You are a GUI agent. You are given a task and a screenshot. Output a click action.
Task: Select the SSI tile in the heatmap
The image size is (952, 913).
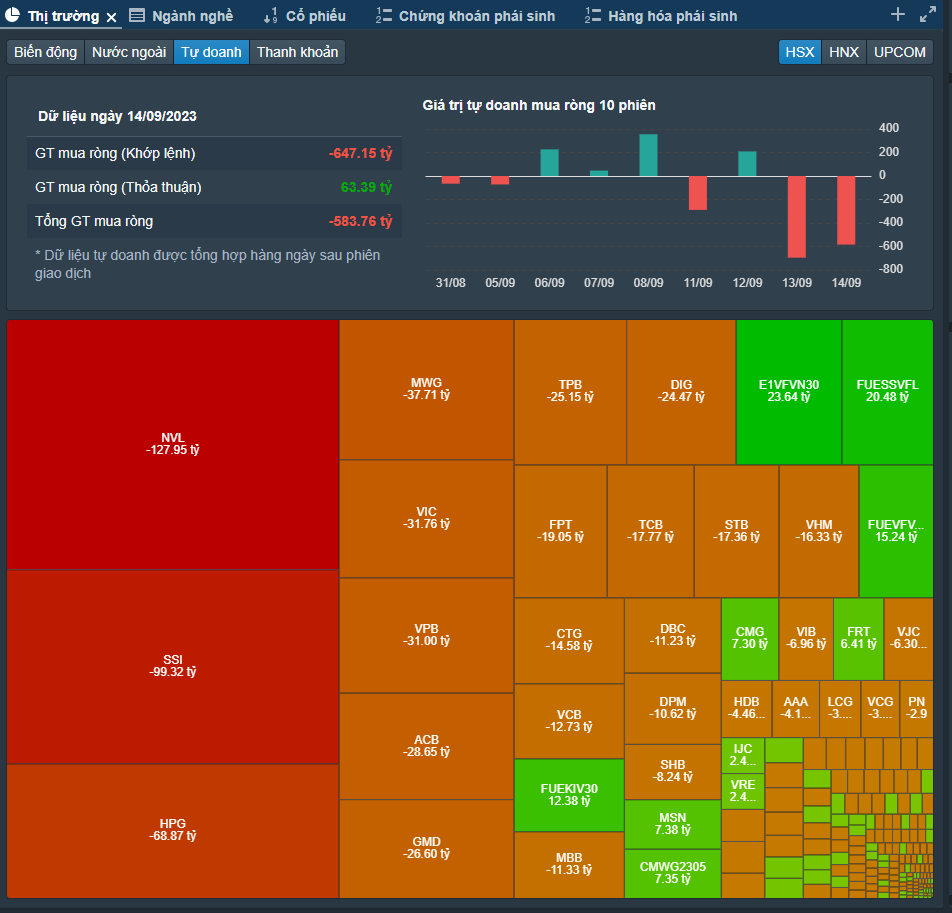click(x=172, y=667)
